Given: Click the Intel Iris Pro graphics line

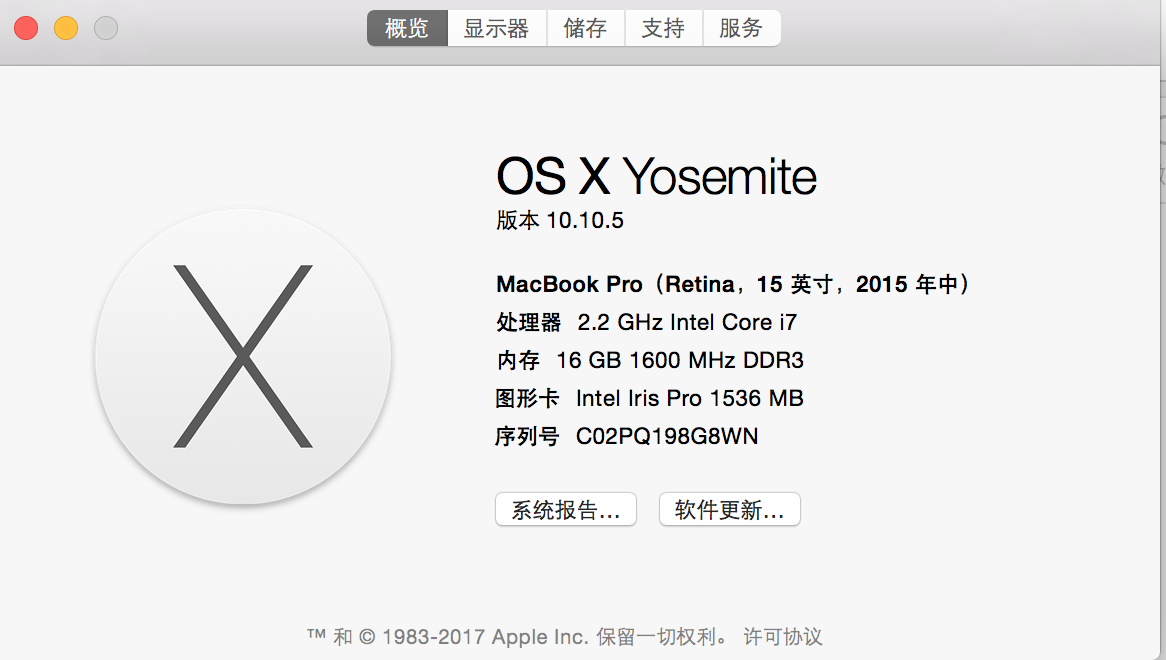Looking at the screenshot, I should point(650,398).
